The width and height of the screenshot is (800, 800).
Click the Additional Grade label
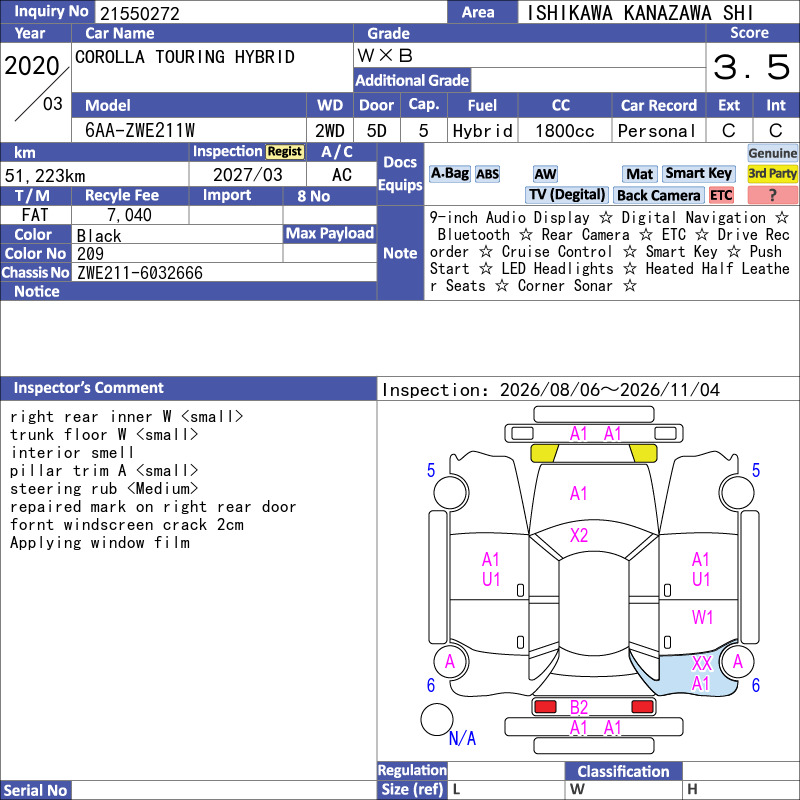coord(412,80)
